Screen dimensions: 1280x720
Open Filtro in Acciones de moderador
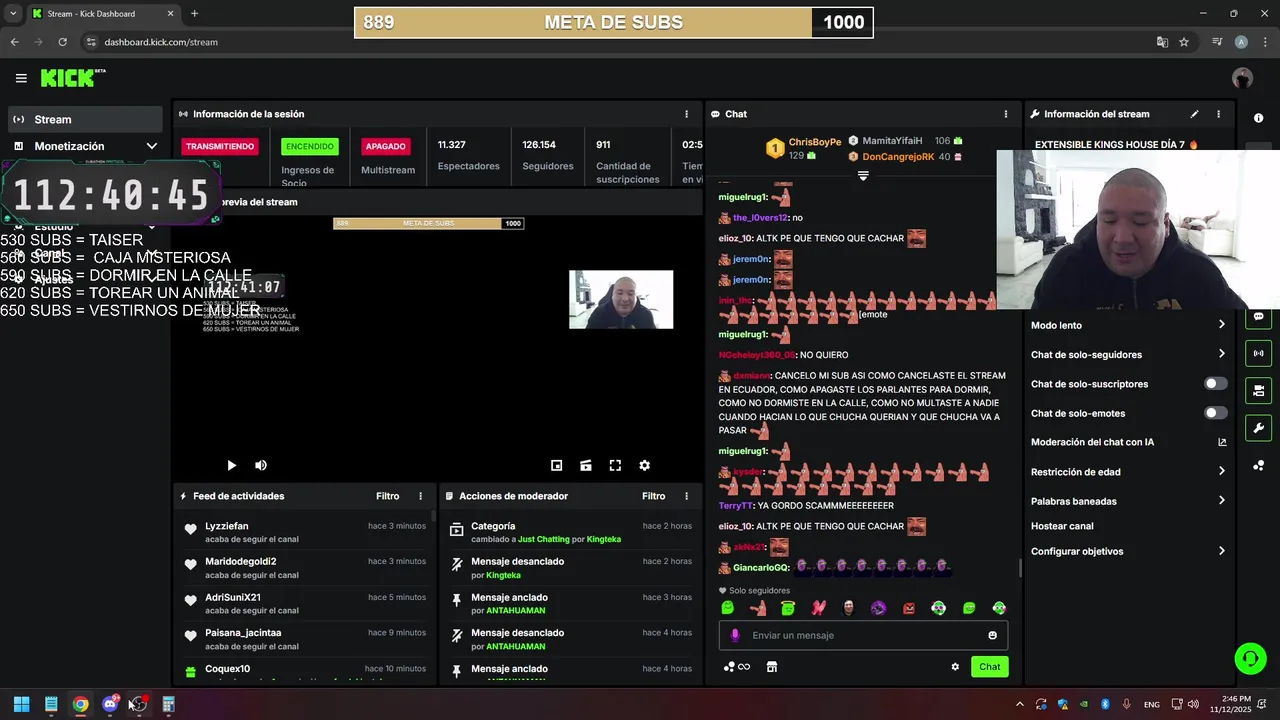pos(653,496)
